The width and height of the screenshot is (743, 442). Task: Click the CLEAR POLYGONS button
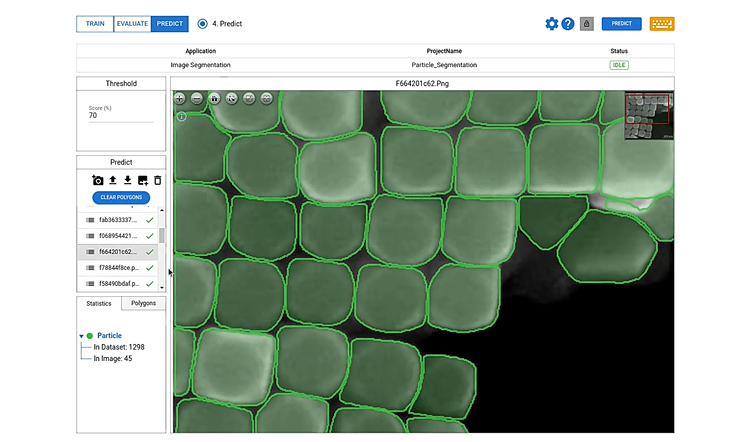(x=121, y=197)
